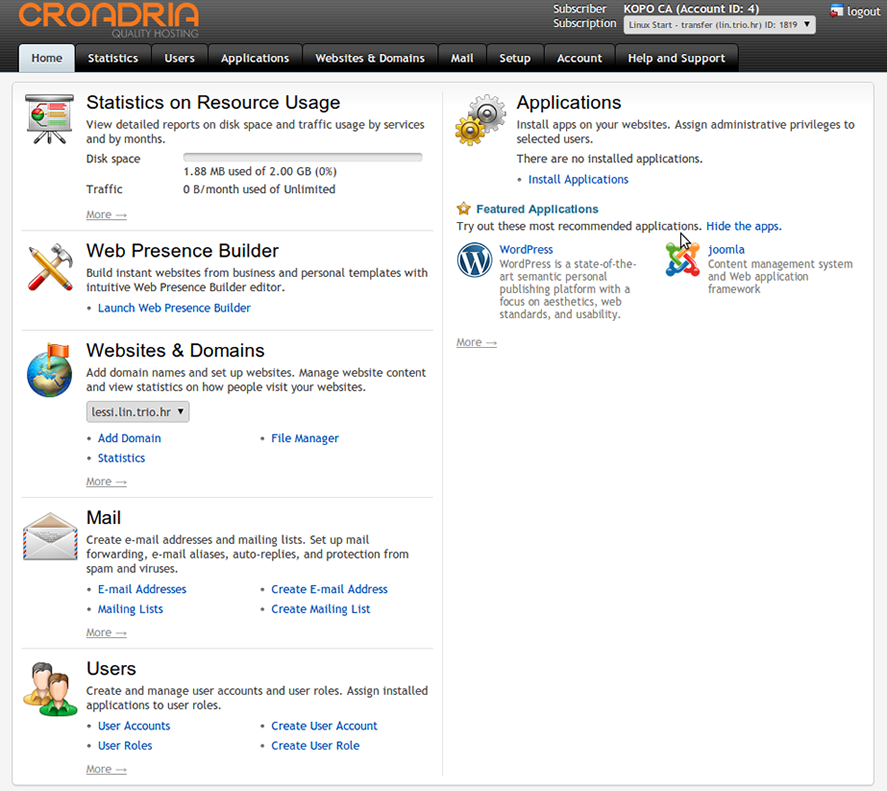Hide the apps link
Viewport: 887px width, 791px height.
743,226
